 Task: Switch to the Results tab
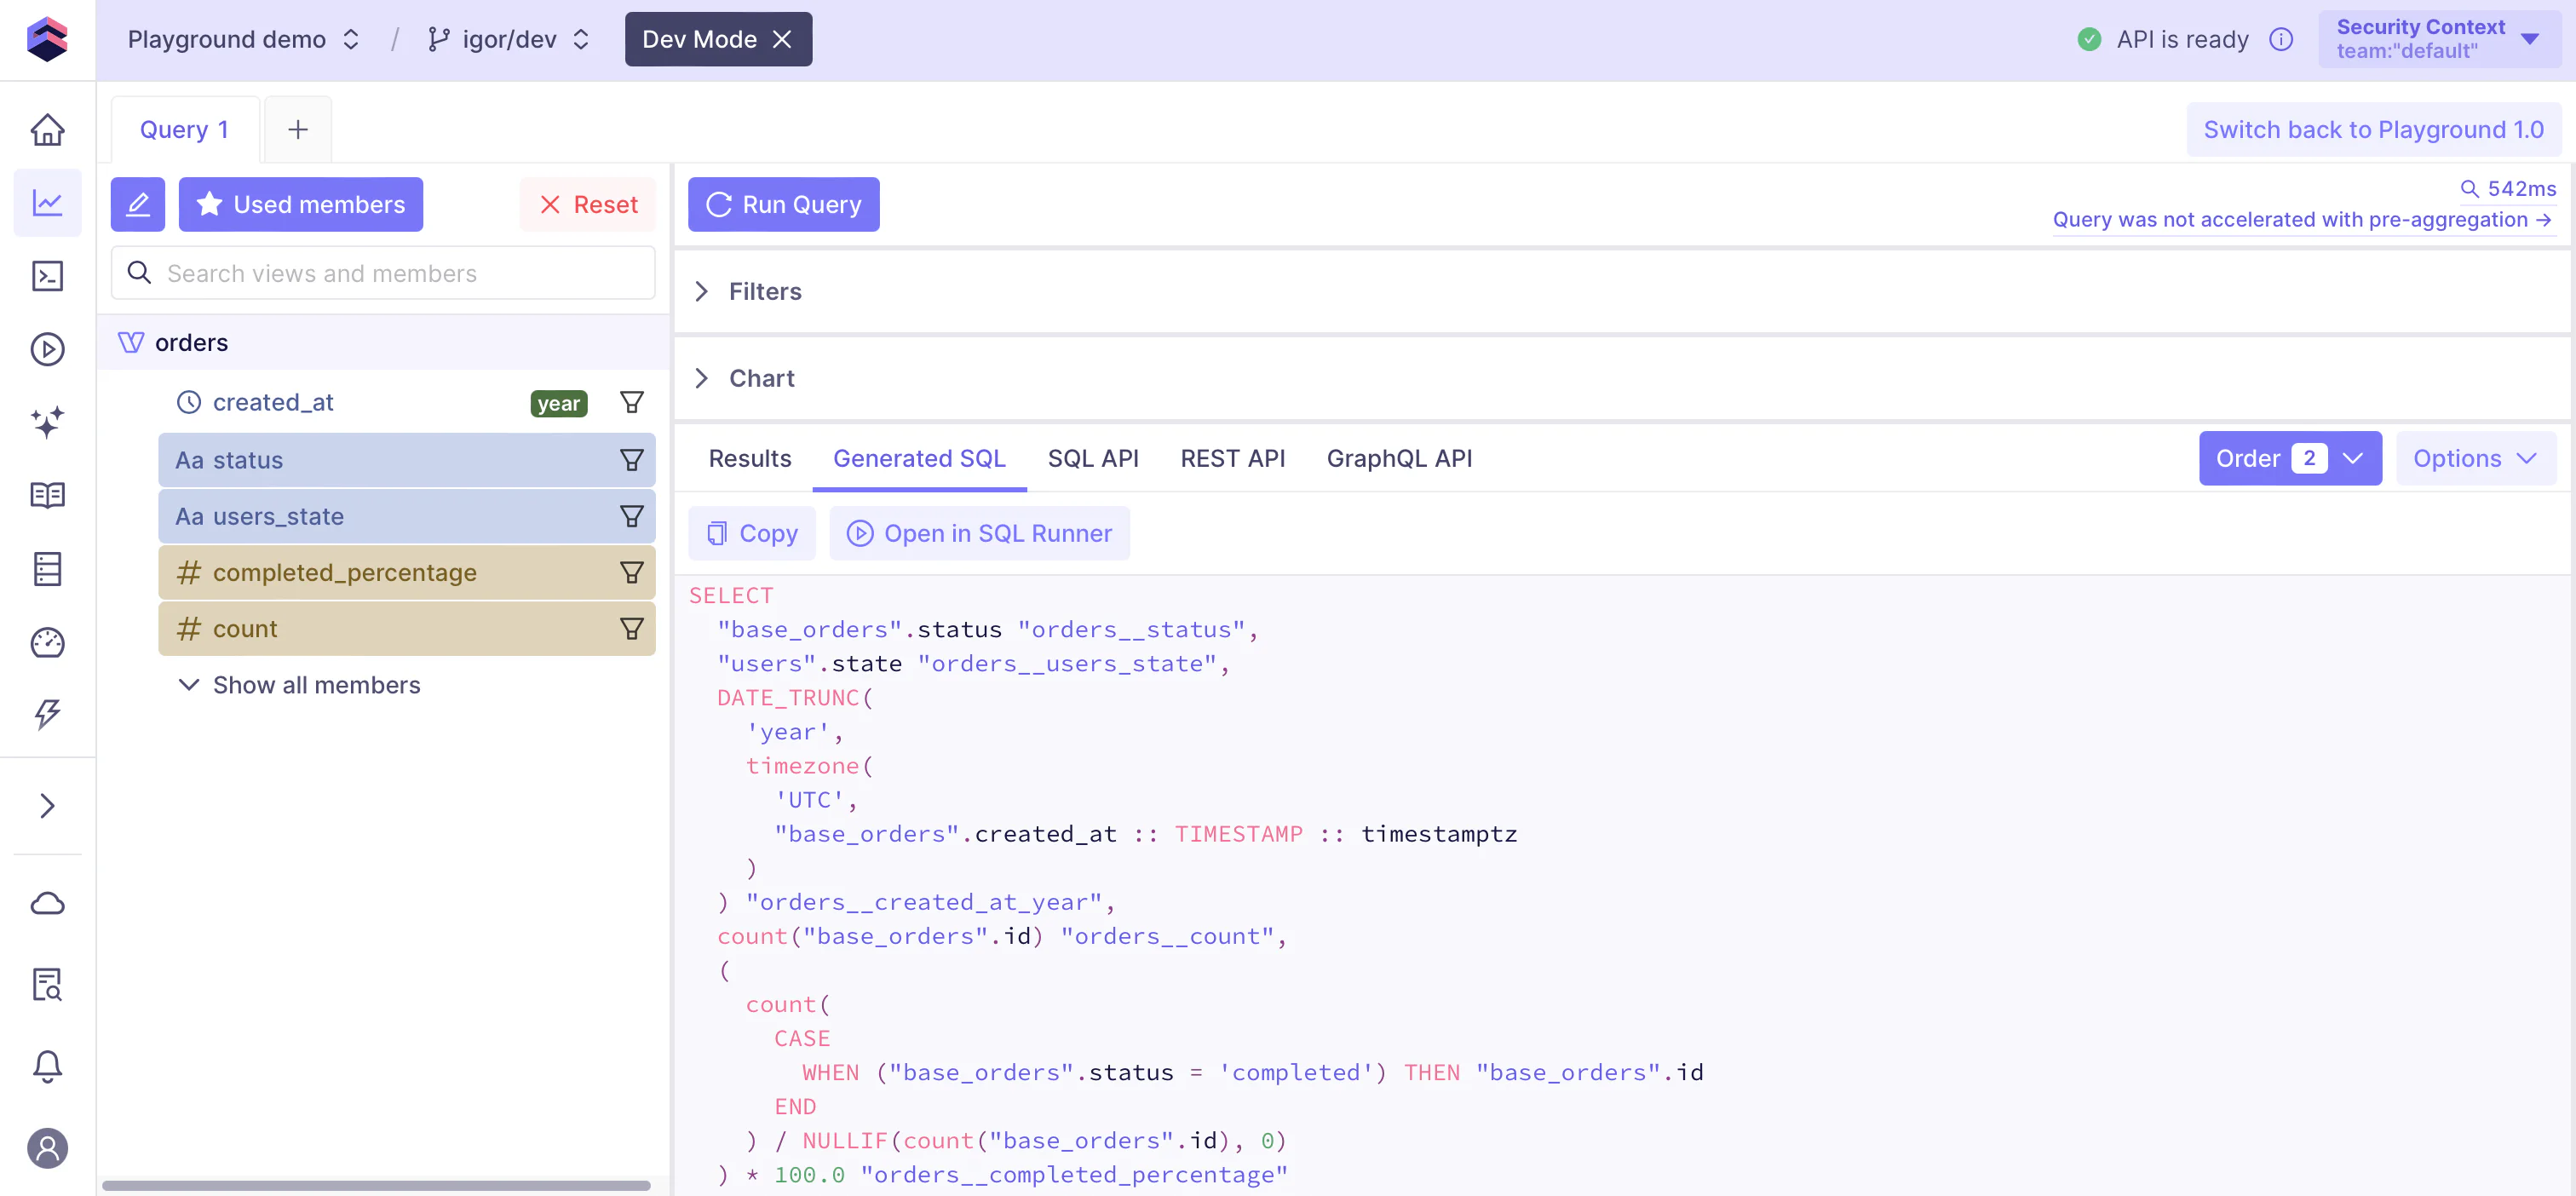click(x=749, y=459)
